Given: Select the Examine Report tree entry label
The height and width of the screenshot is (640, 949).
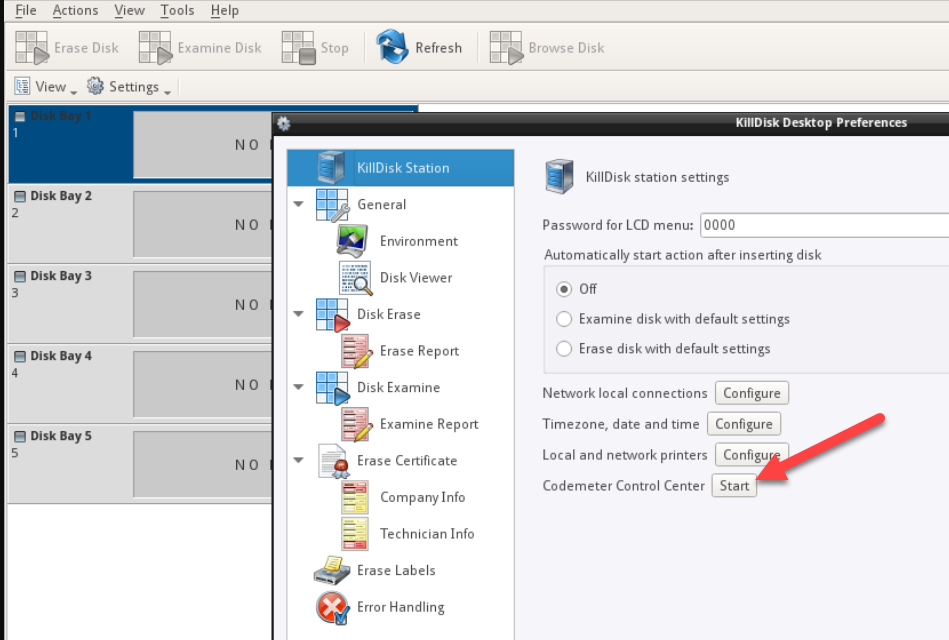Looking at the screenshot, I should (429, 424).
